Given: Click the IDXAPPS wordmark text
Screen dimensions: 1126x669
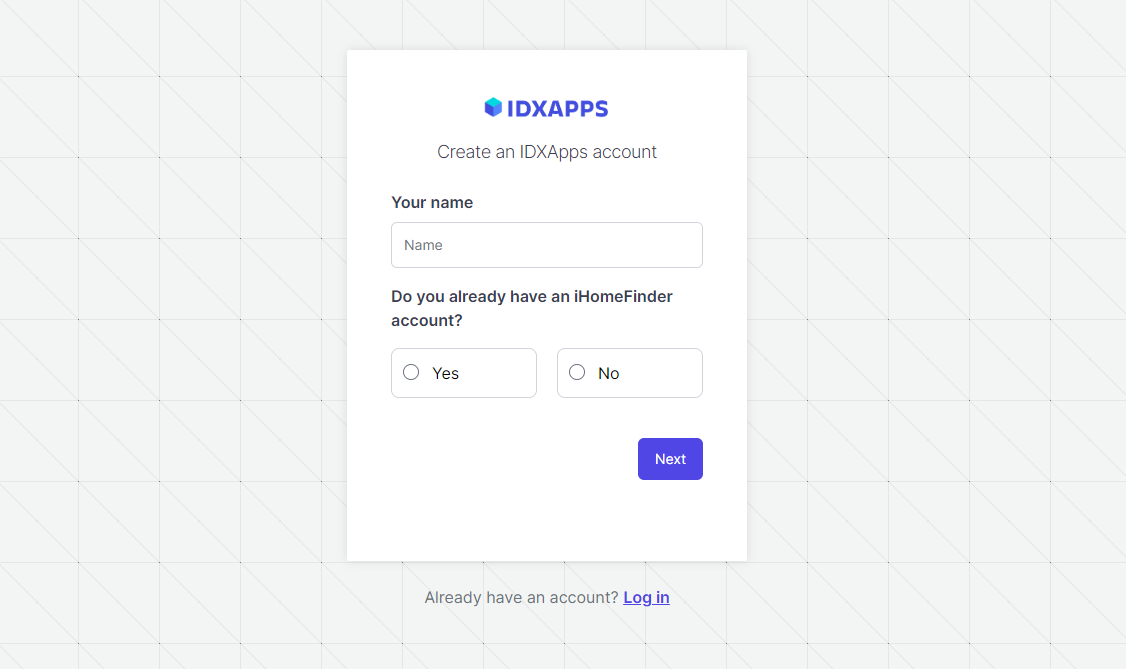Looking at the screenshot, I should pyautogui.click(x=557, y=107).
